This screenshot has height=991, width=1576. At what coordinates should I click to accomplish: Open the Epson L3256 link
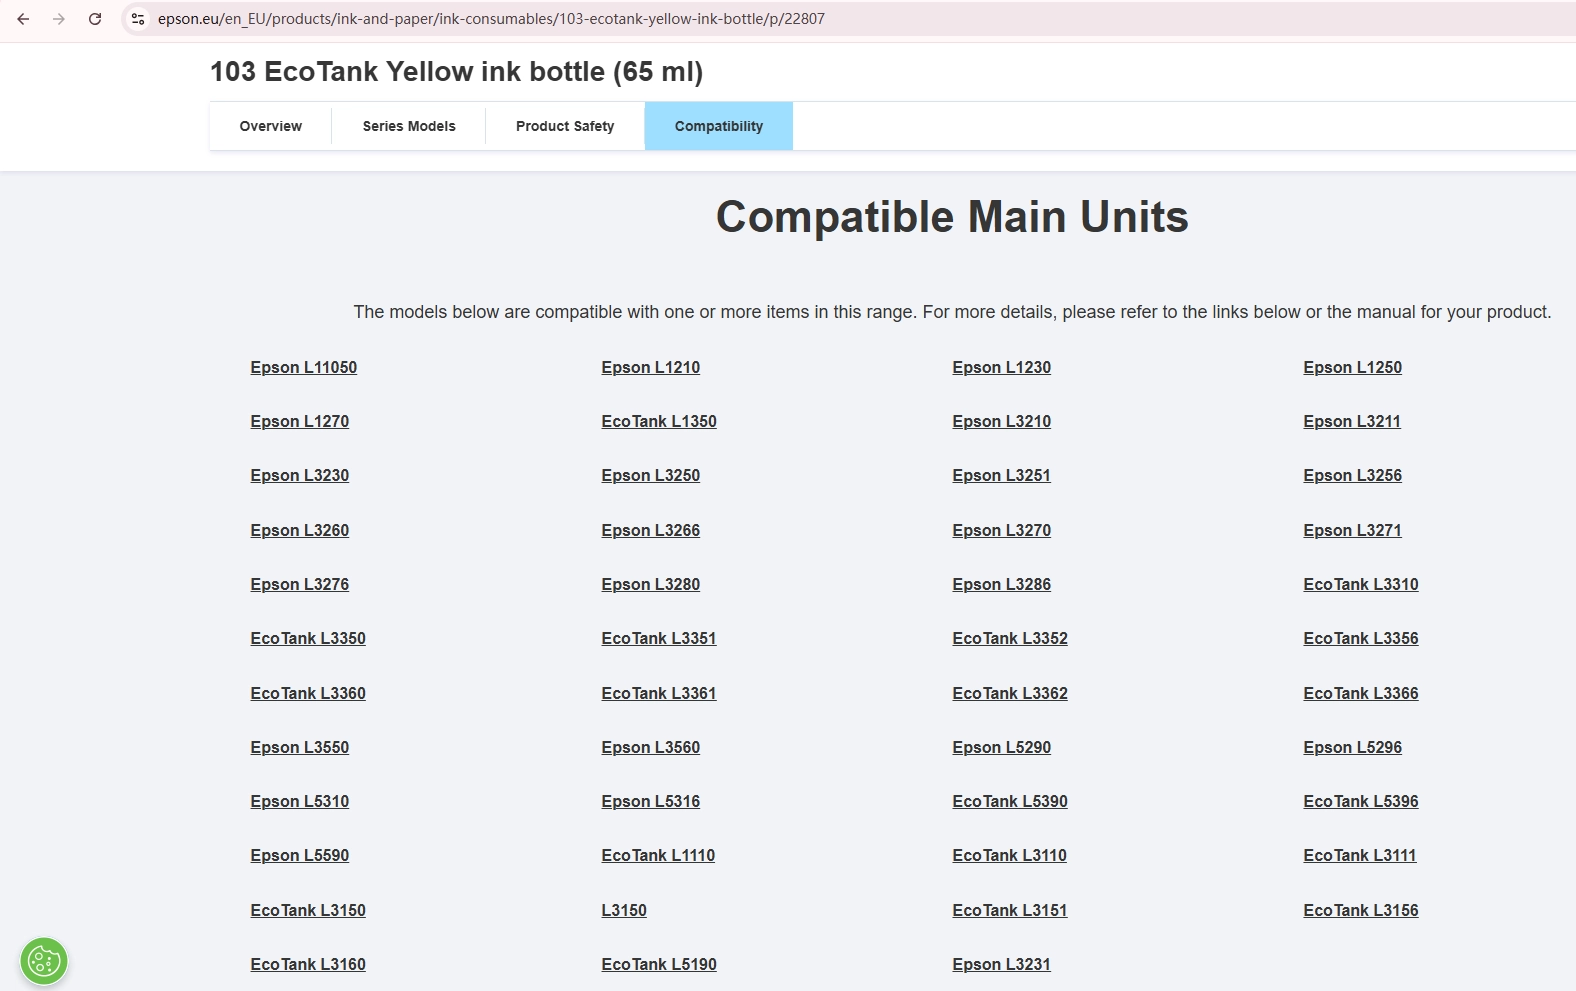[1352, 475]
